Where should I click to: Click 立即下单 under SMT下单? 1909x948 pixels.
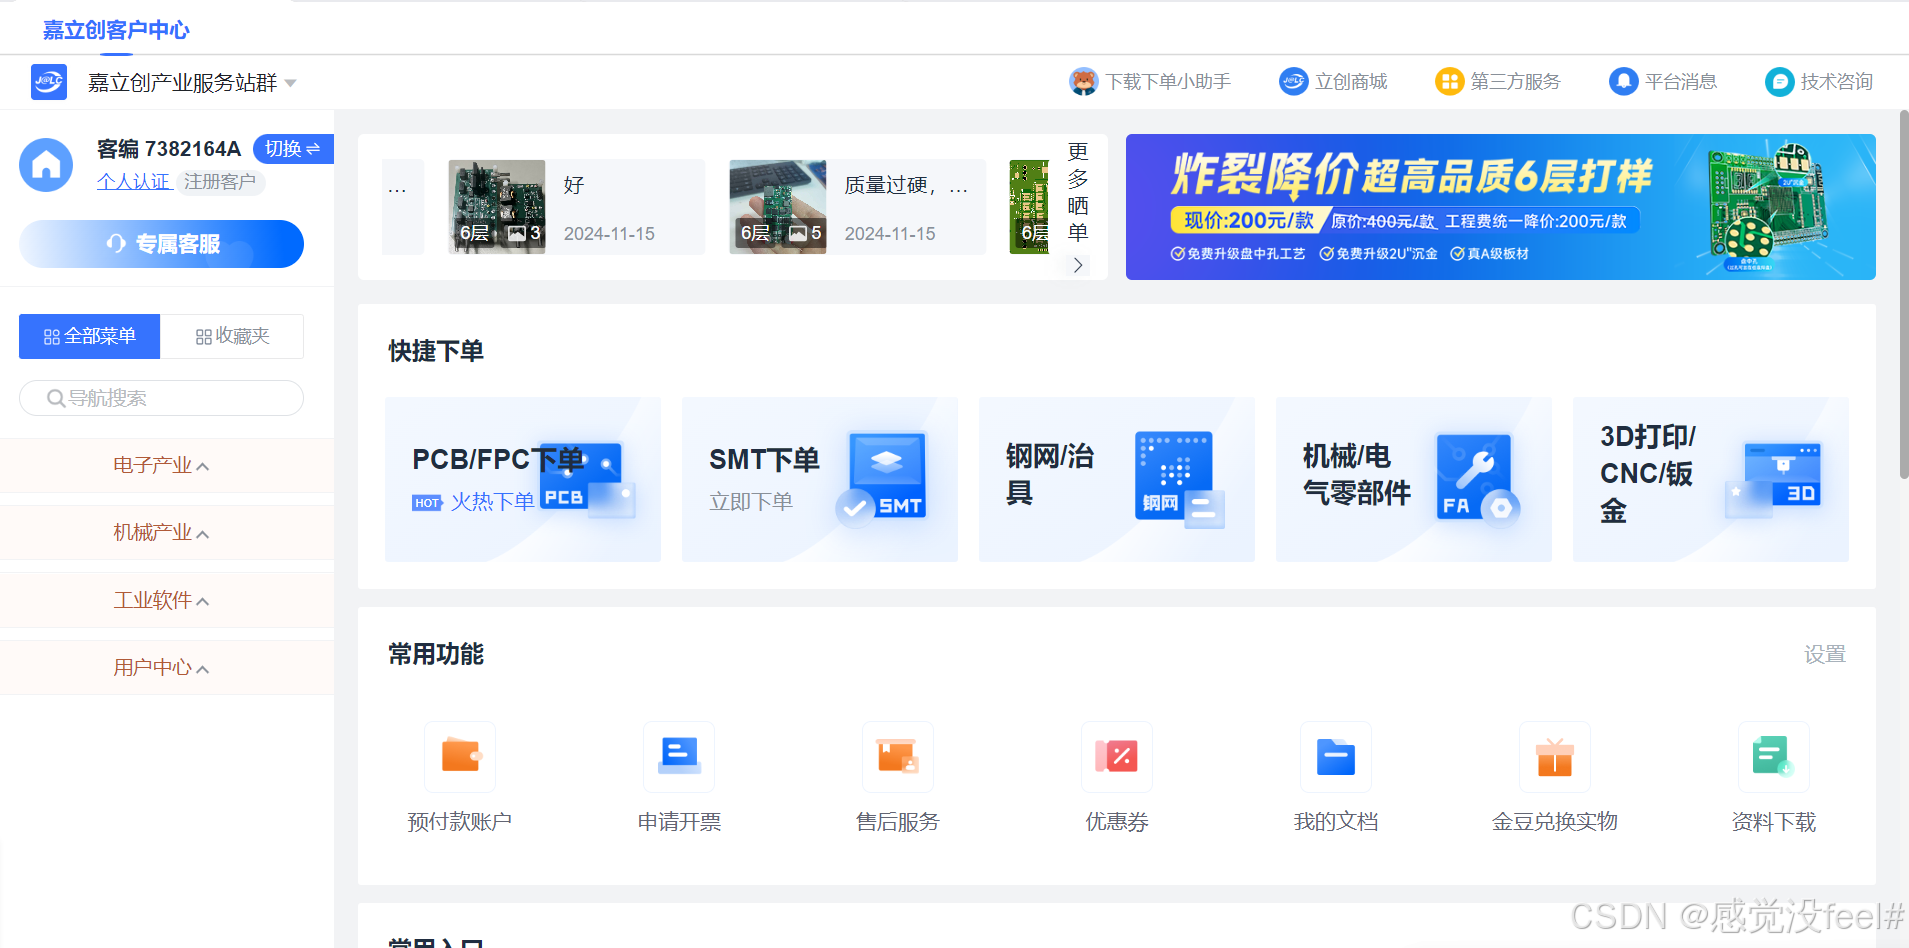coord(751,502)
